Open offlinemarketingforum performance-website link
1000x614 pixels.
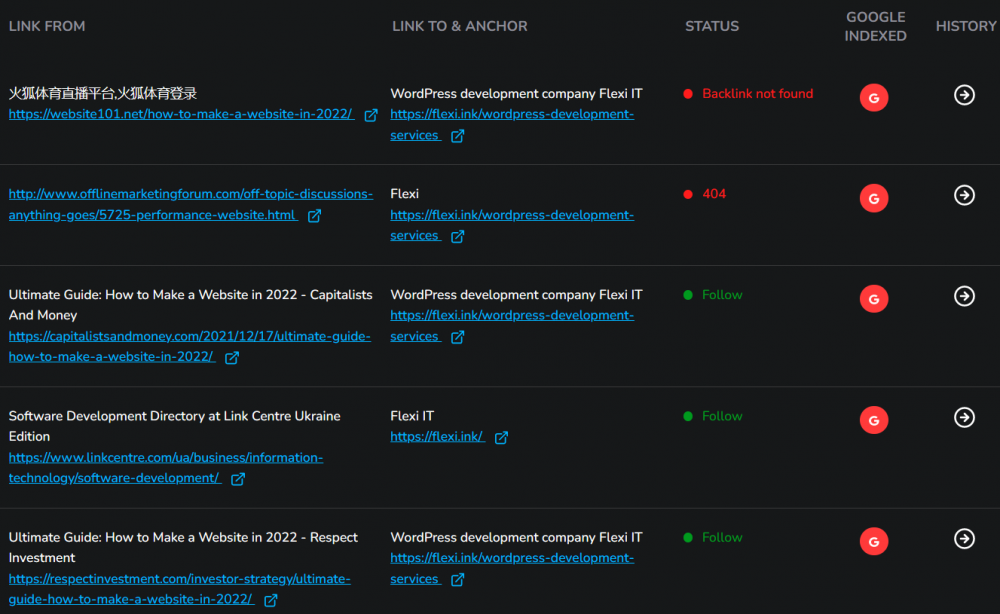click(x=191, y=205)
